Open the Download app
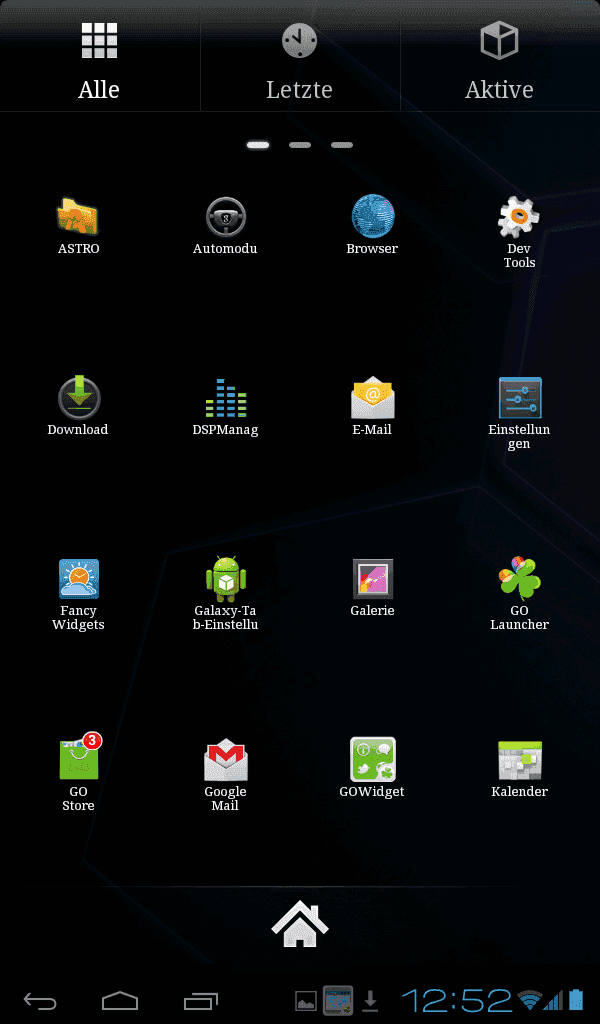 tap(78, 398)
